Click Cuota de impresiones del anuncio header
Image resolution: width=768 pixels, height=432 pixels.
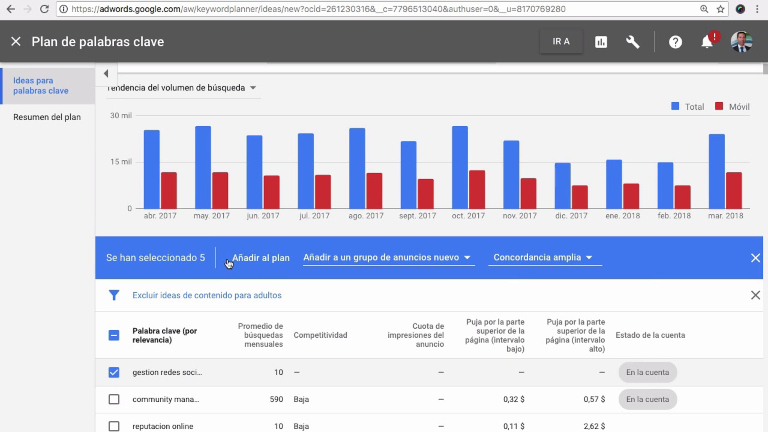pos(415,335)
